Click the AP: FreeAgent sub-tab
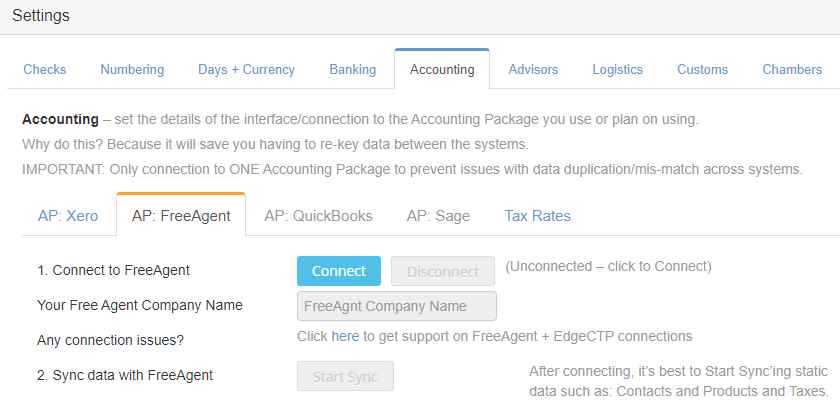 point(181,216)
